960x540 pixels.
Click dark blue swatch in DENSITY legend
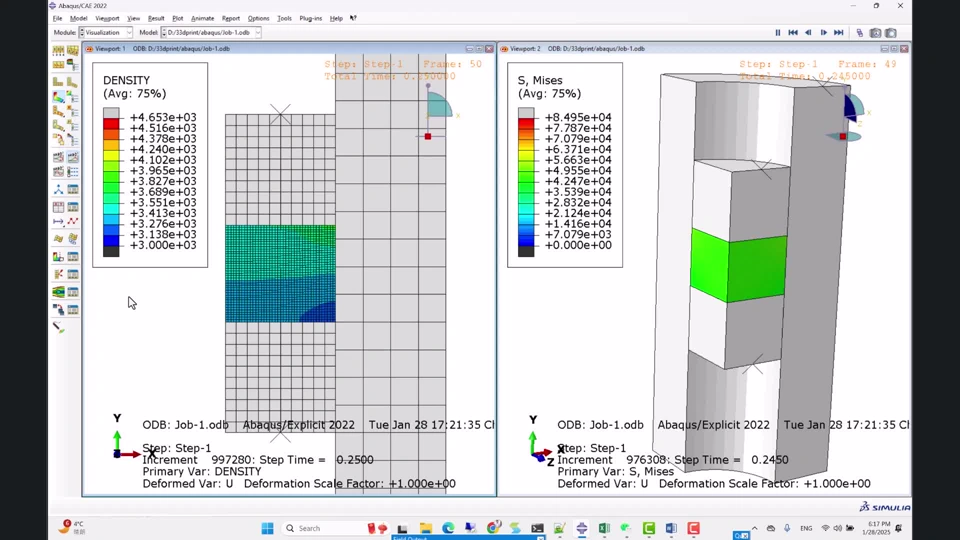(x=111, y=241)
